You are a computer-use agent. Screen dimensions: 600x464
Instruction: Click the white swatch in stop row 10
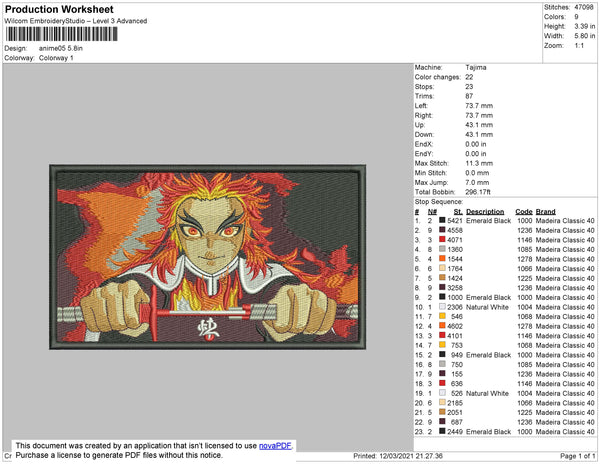coord(442,307)
